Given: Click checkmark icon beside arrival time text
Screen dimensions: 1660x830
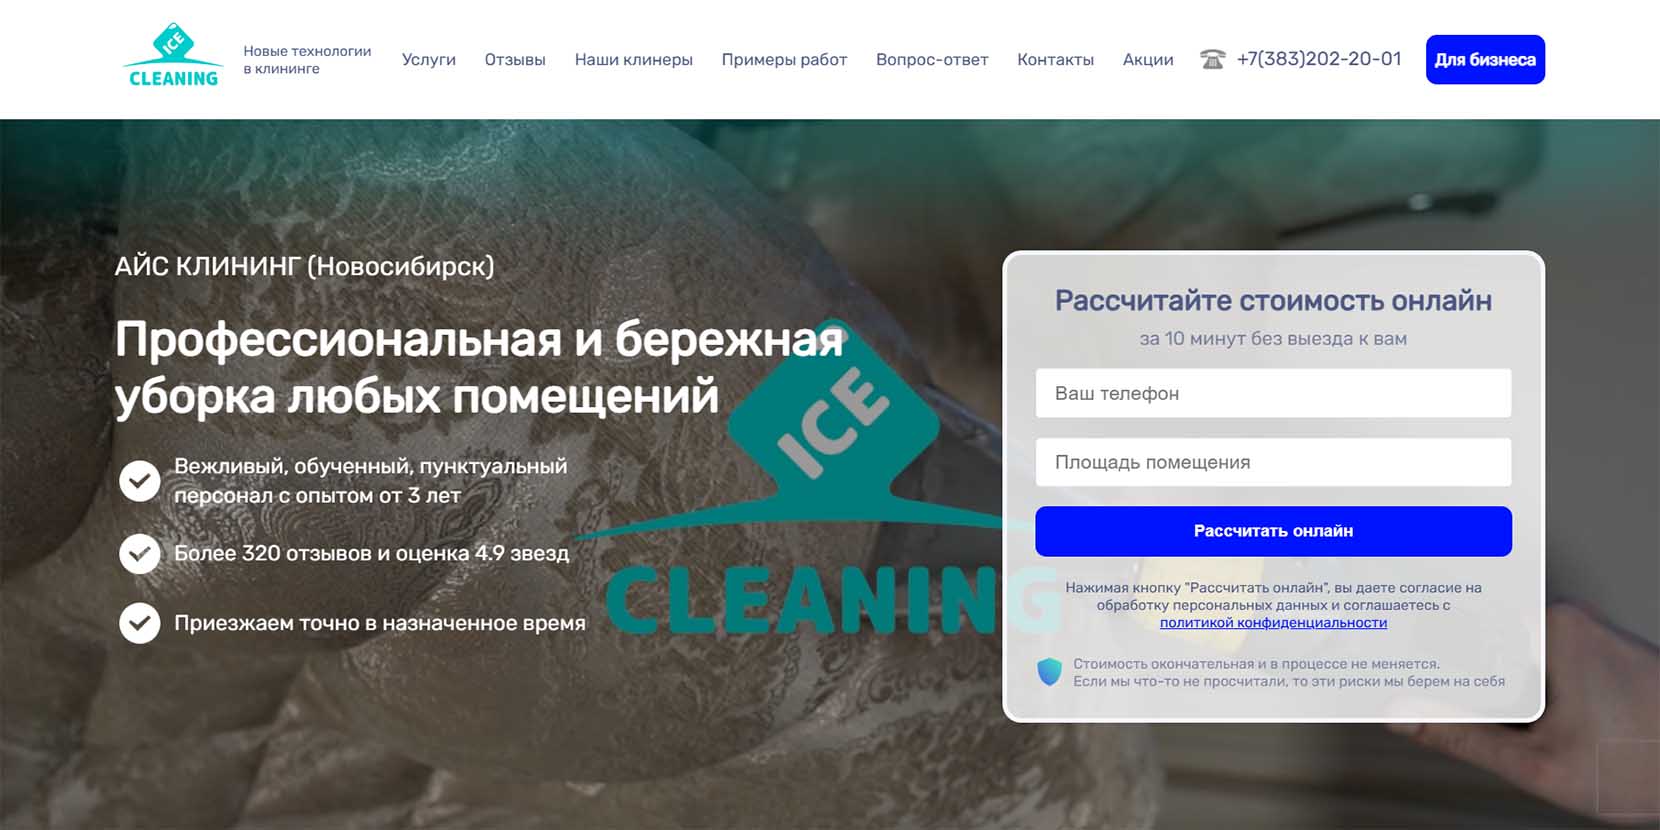Looking at the screenshot, I should point(140,623).
